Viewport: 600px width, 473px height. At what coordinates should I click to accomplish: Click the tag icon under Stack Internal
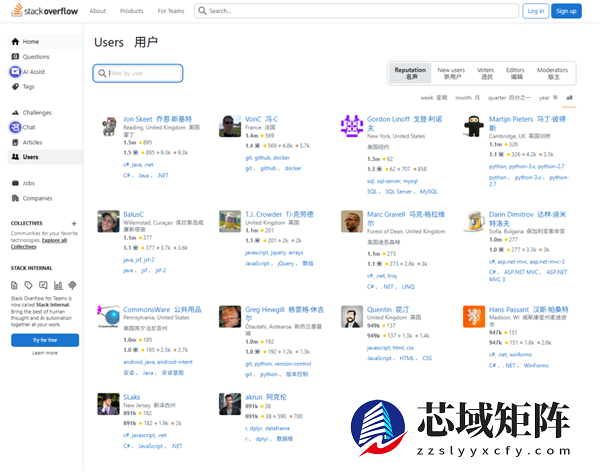(x=29, y=285)
